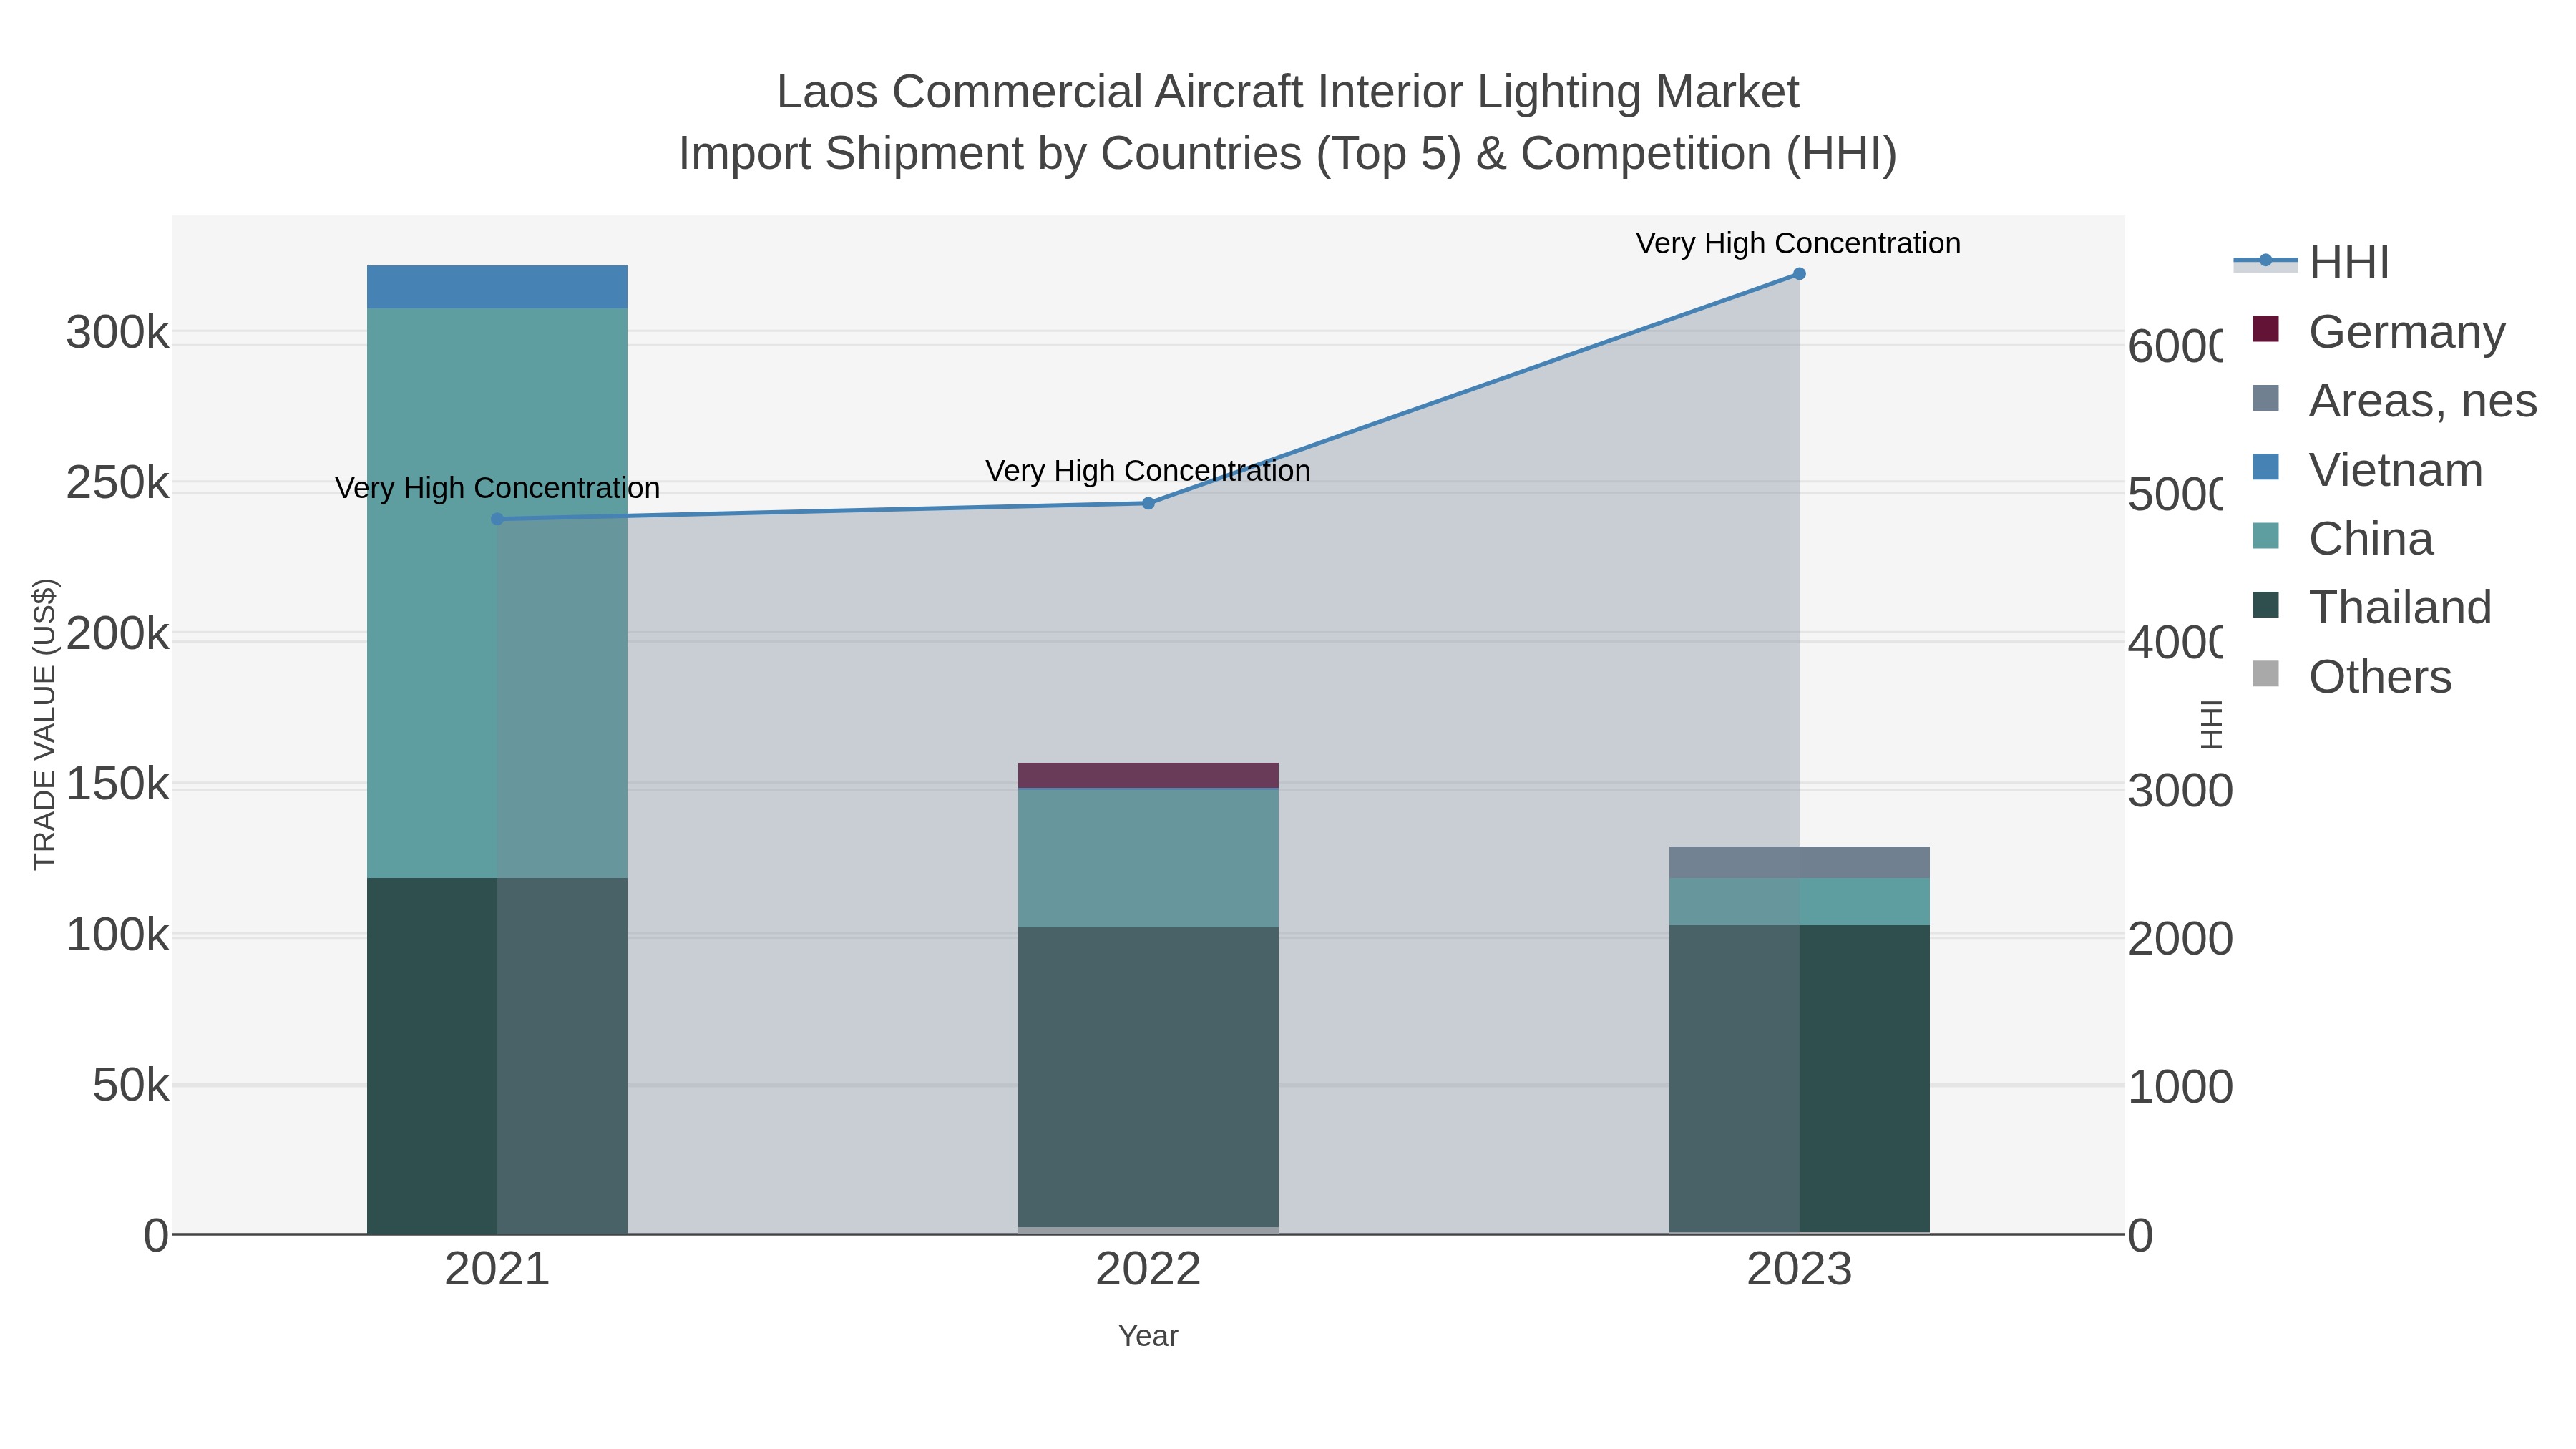
Task: Click the 250k trade value tick label
Action: click(118, 483)
